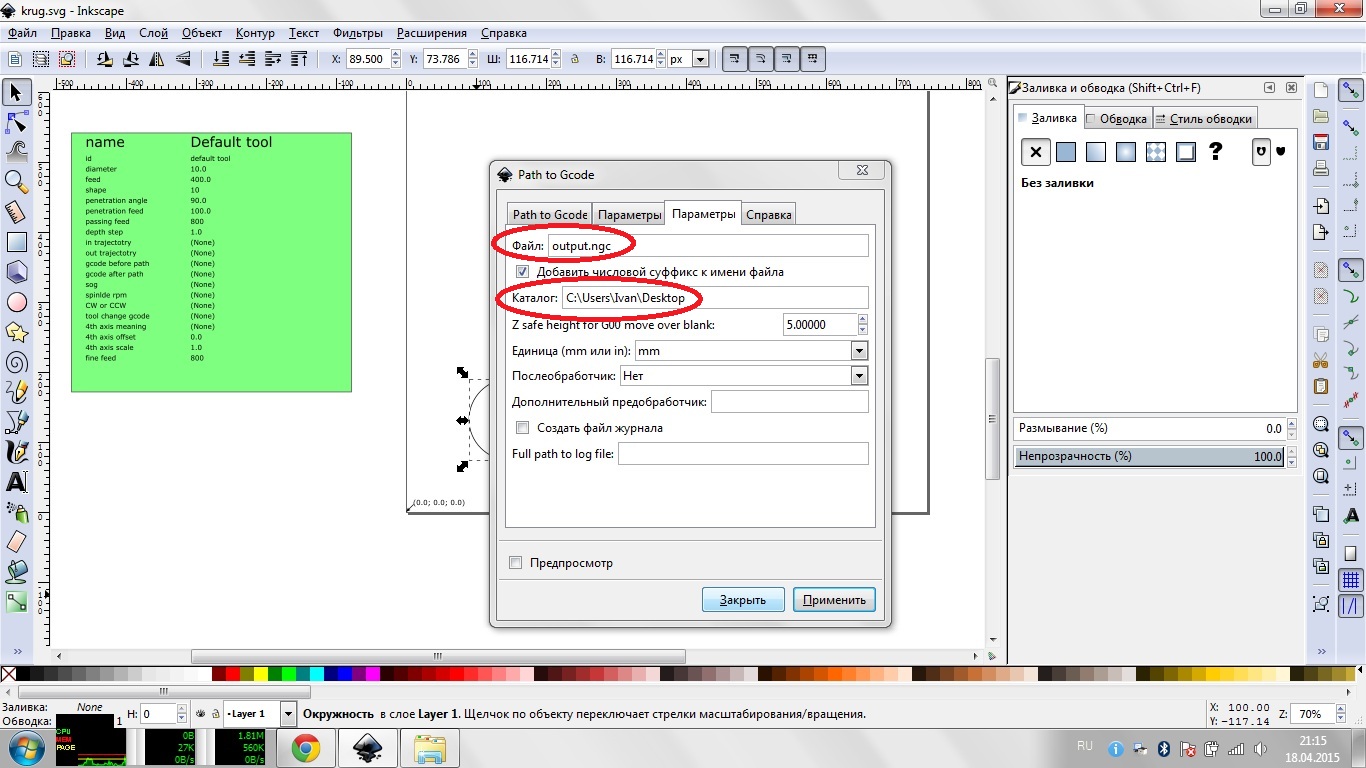Open the Расширения menu
The width and height of the screenshot is (1366, 768).
point(431,33)
